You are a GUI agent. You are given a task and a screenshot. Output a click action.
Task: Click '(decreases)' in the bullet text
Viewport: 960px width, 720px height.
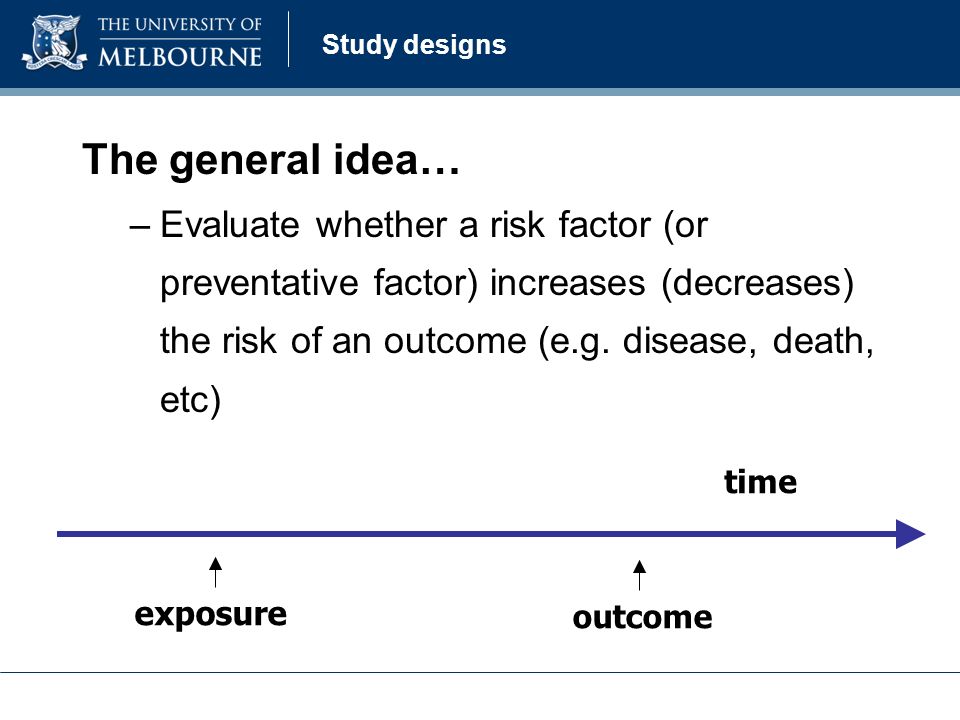(x=758, y=283)
